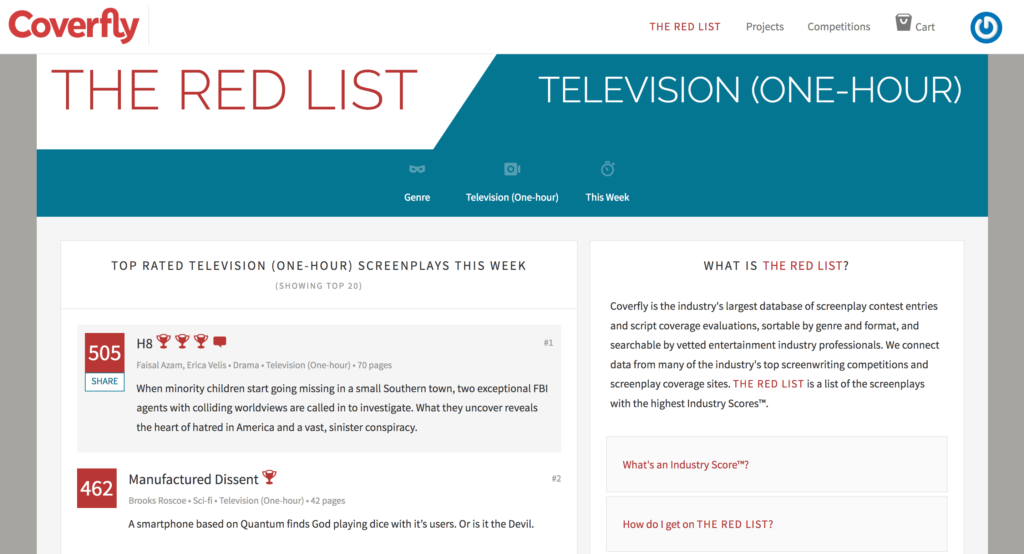Open THE RED LIST in top navigation
Viewport: 1024px width, 554px height.
(x=684, y=27)
